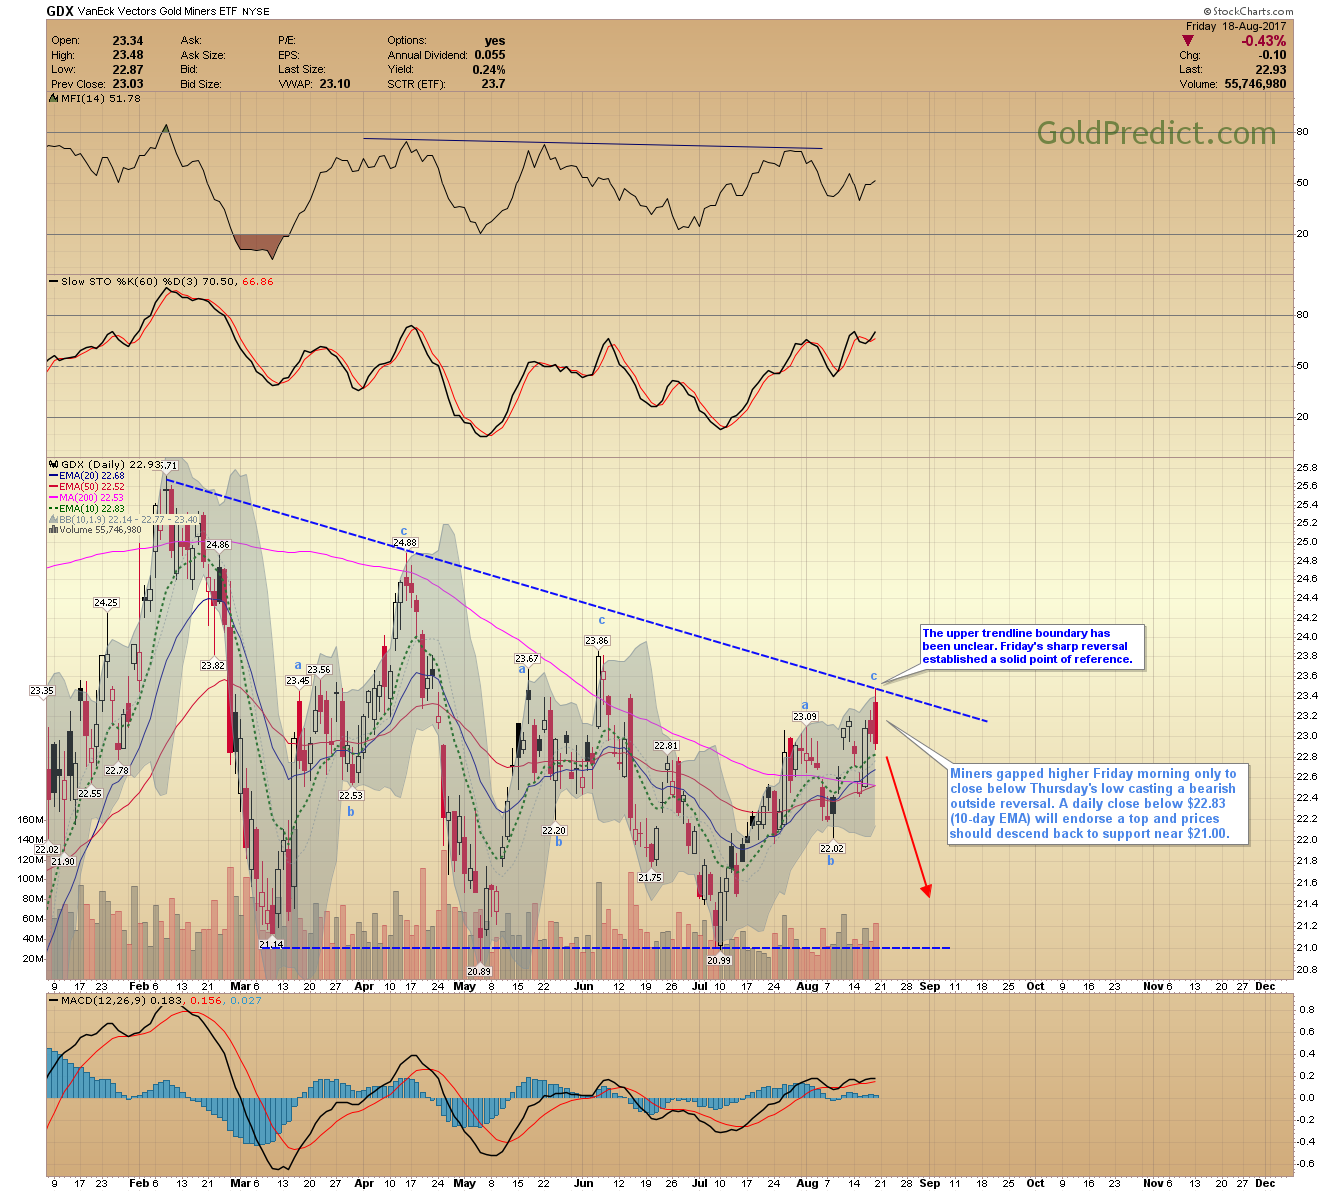Click the volume bars icon in the legend
This screenshot has width=1340, height=1192.
point(54,530)
